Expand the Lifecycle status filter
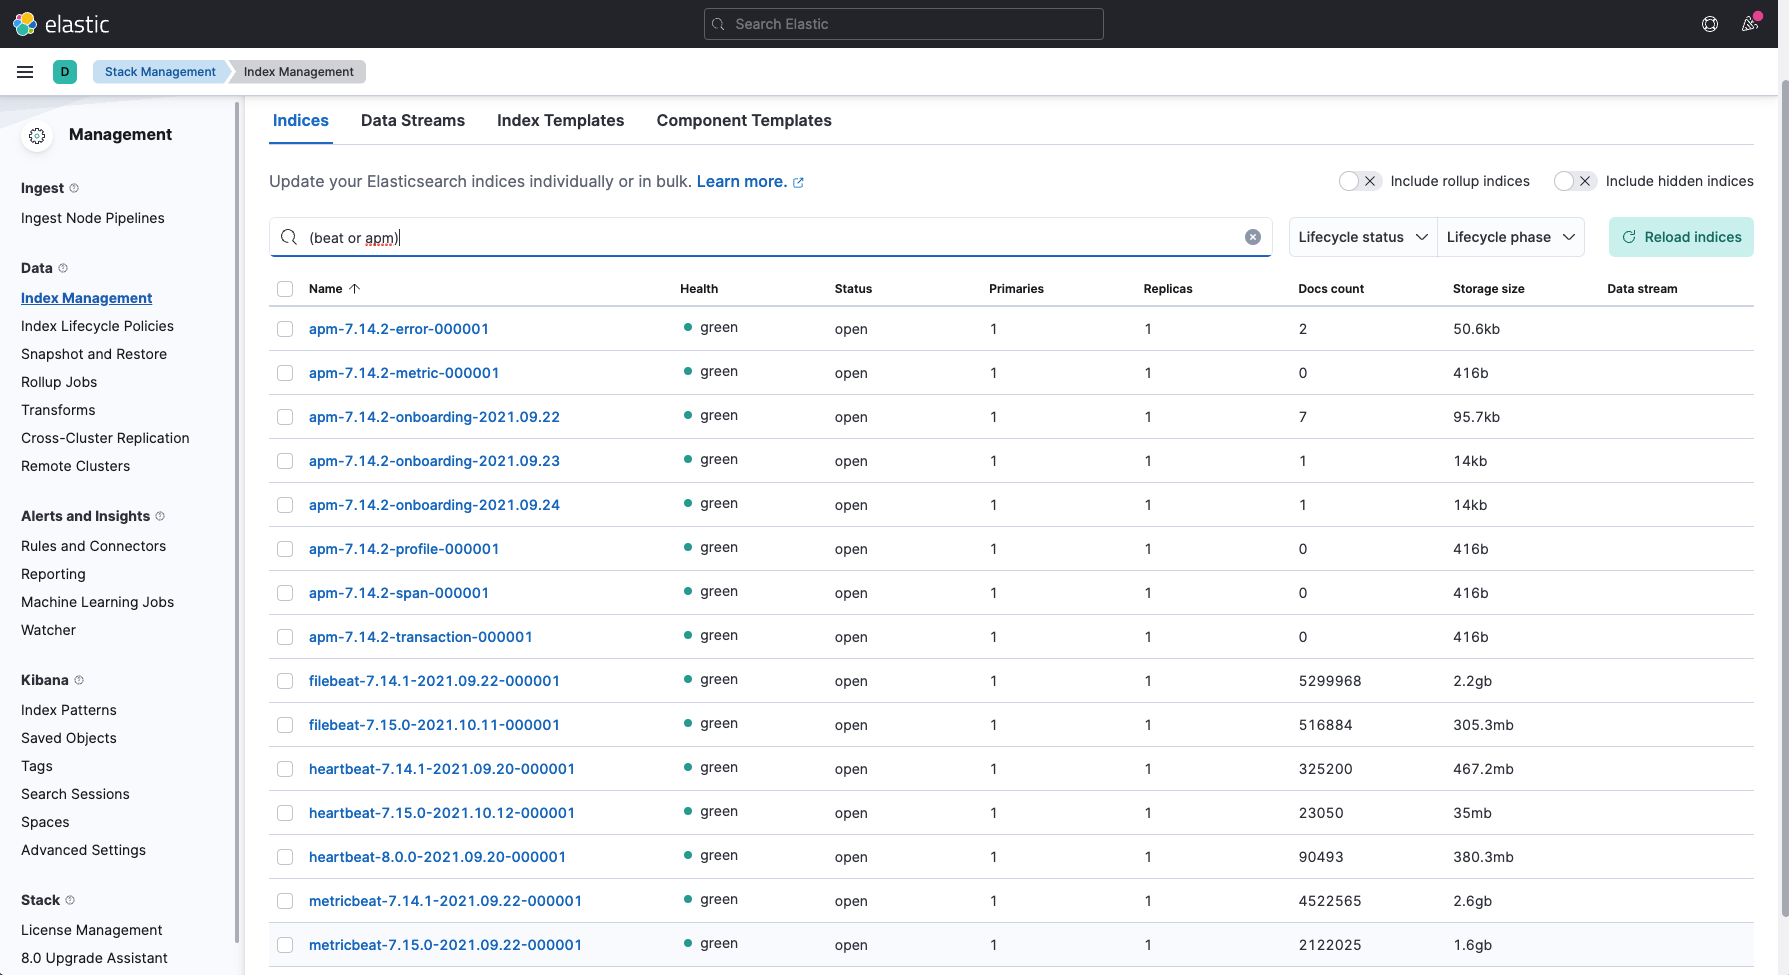The image size is (1789, 975). click(x=1362, y=237)
